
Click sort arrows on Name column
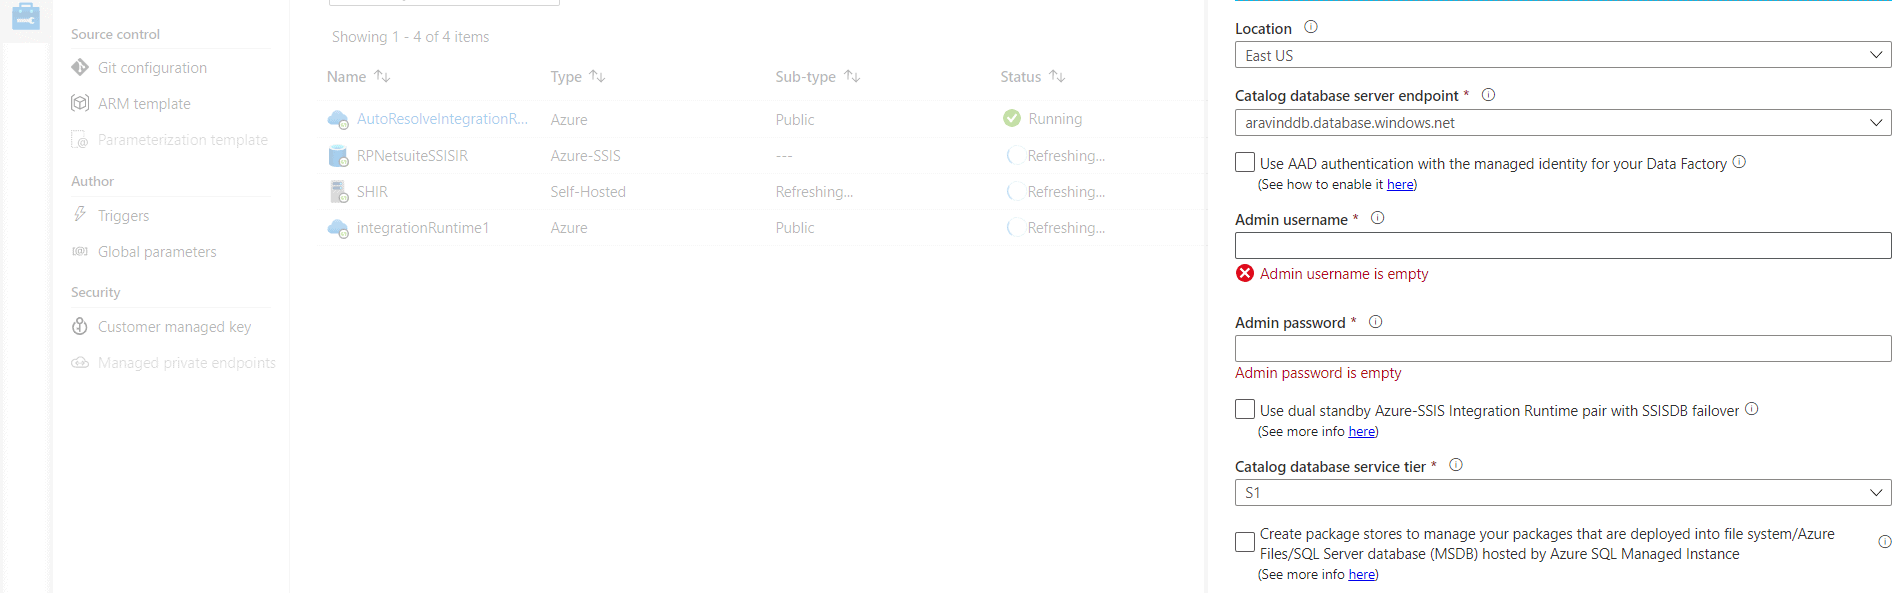(x=382, y=76)
